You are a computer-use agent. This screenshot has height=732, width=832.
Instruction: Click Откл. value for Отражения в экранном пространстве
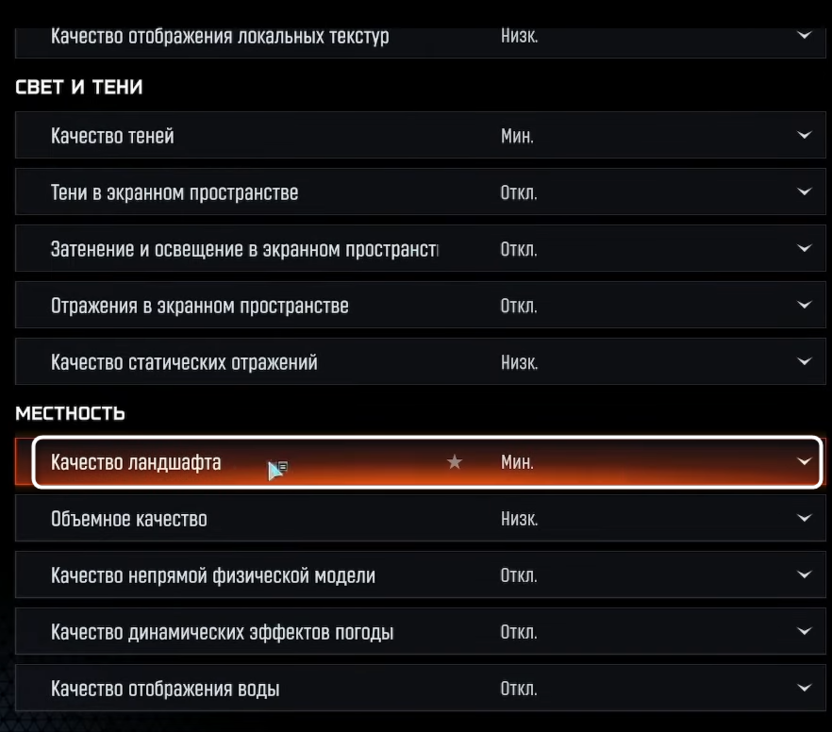(x=518, y=306)
